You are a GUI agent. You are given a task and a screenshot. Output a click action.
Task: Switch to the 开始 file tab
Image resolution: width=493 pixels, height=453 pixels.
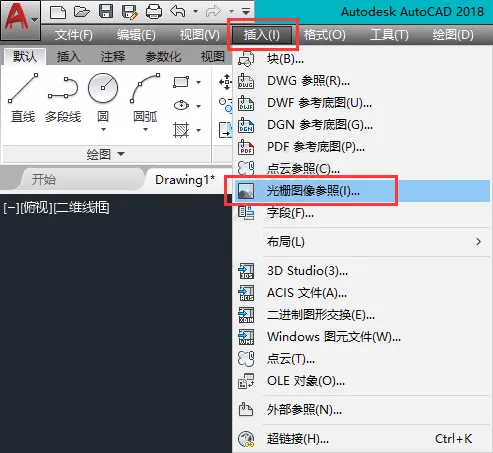pyautogui.click(x=43, y=180)
